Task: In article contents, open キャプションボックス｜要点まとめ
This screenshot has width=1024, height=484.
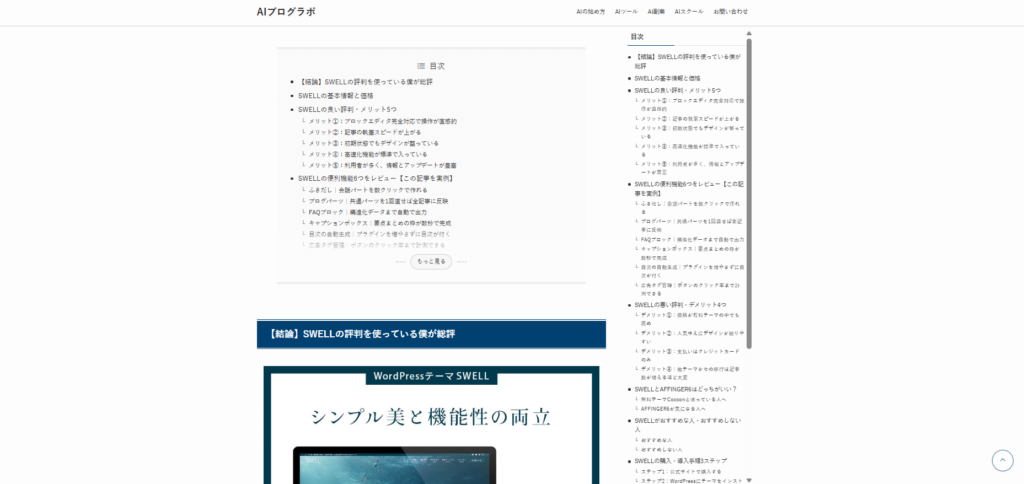Action: coord(380,223)
